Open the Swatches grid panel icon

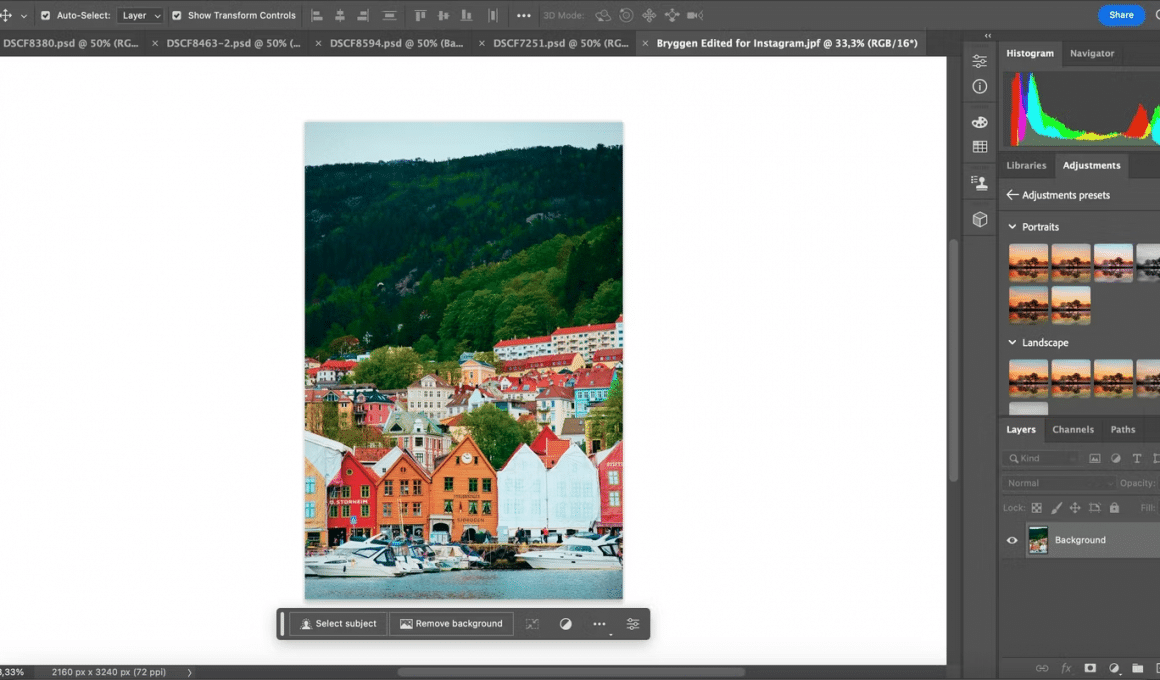pyautogui.click(x=980, y=147)
